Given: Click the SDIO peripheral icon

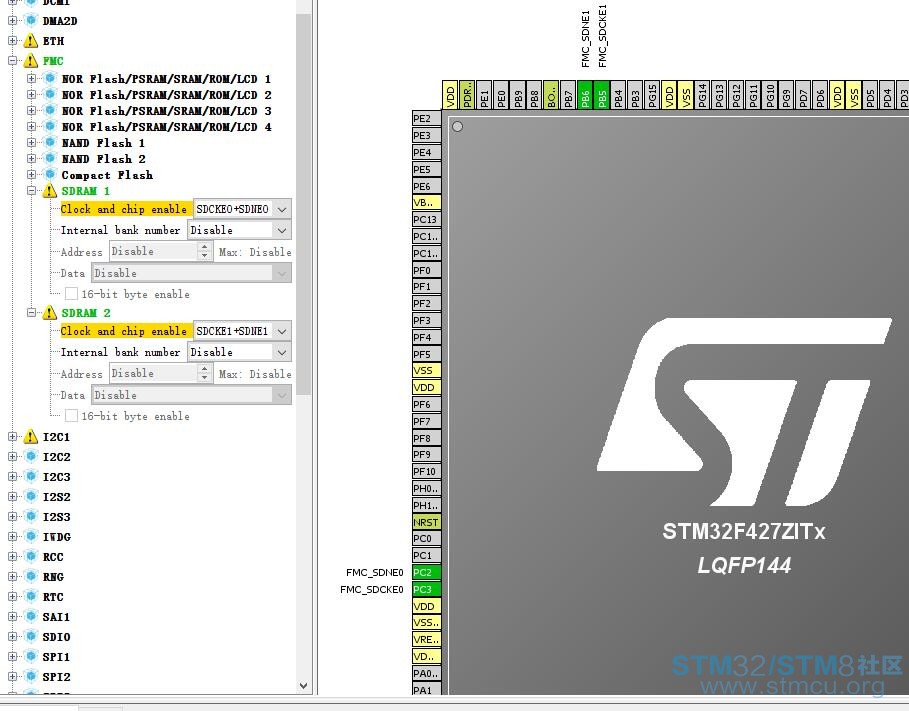Looking at the screenshot, I should pyautogui.click(x=31, y=637).
